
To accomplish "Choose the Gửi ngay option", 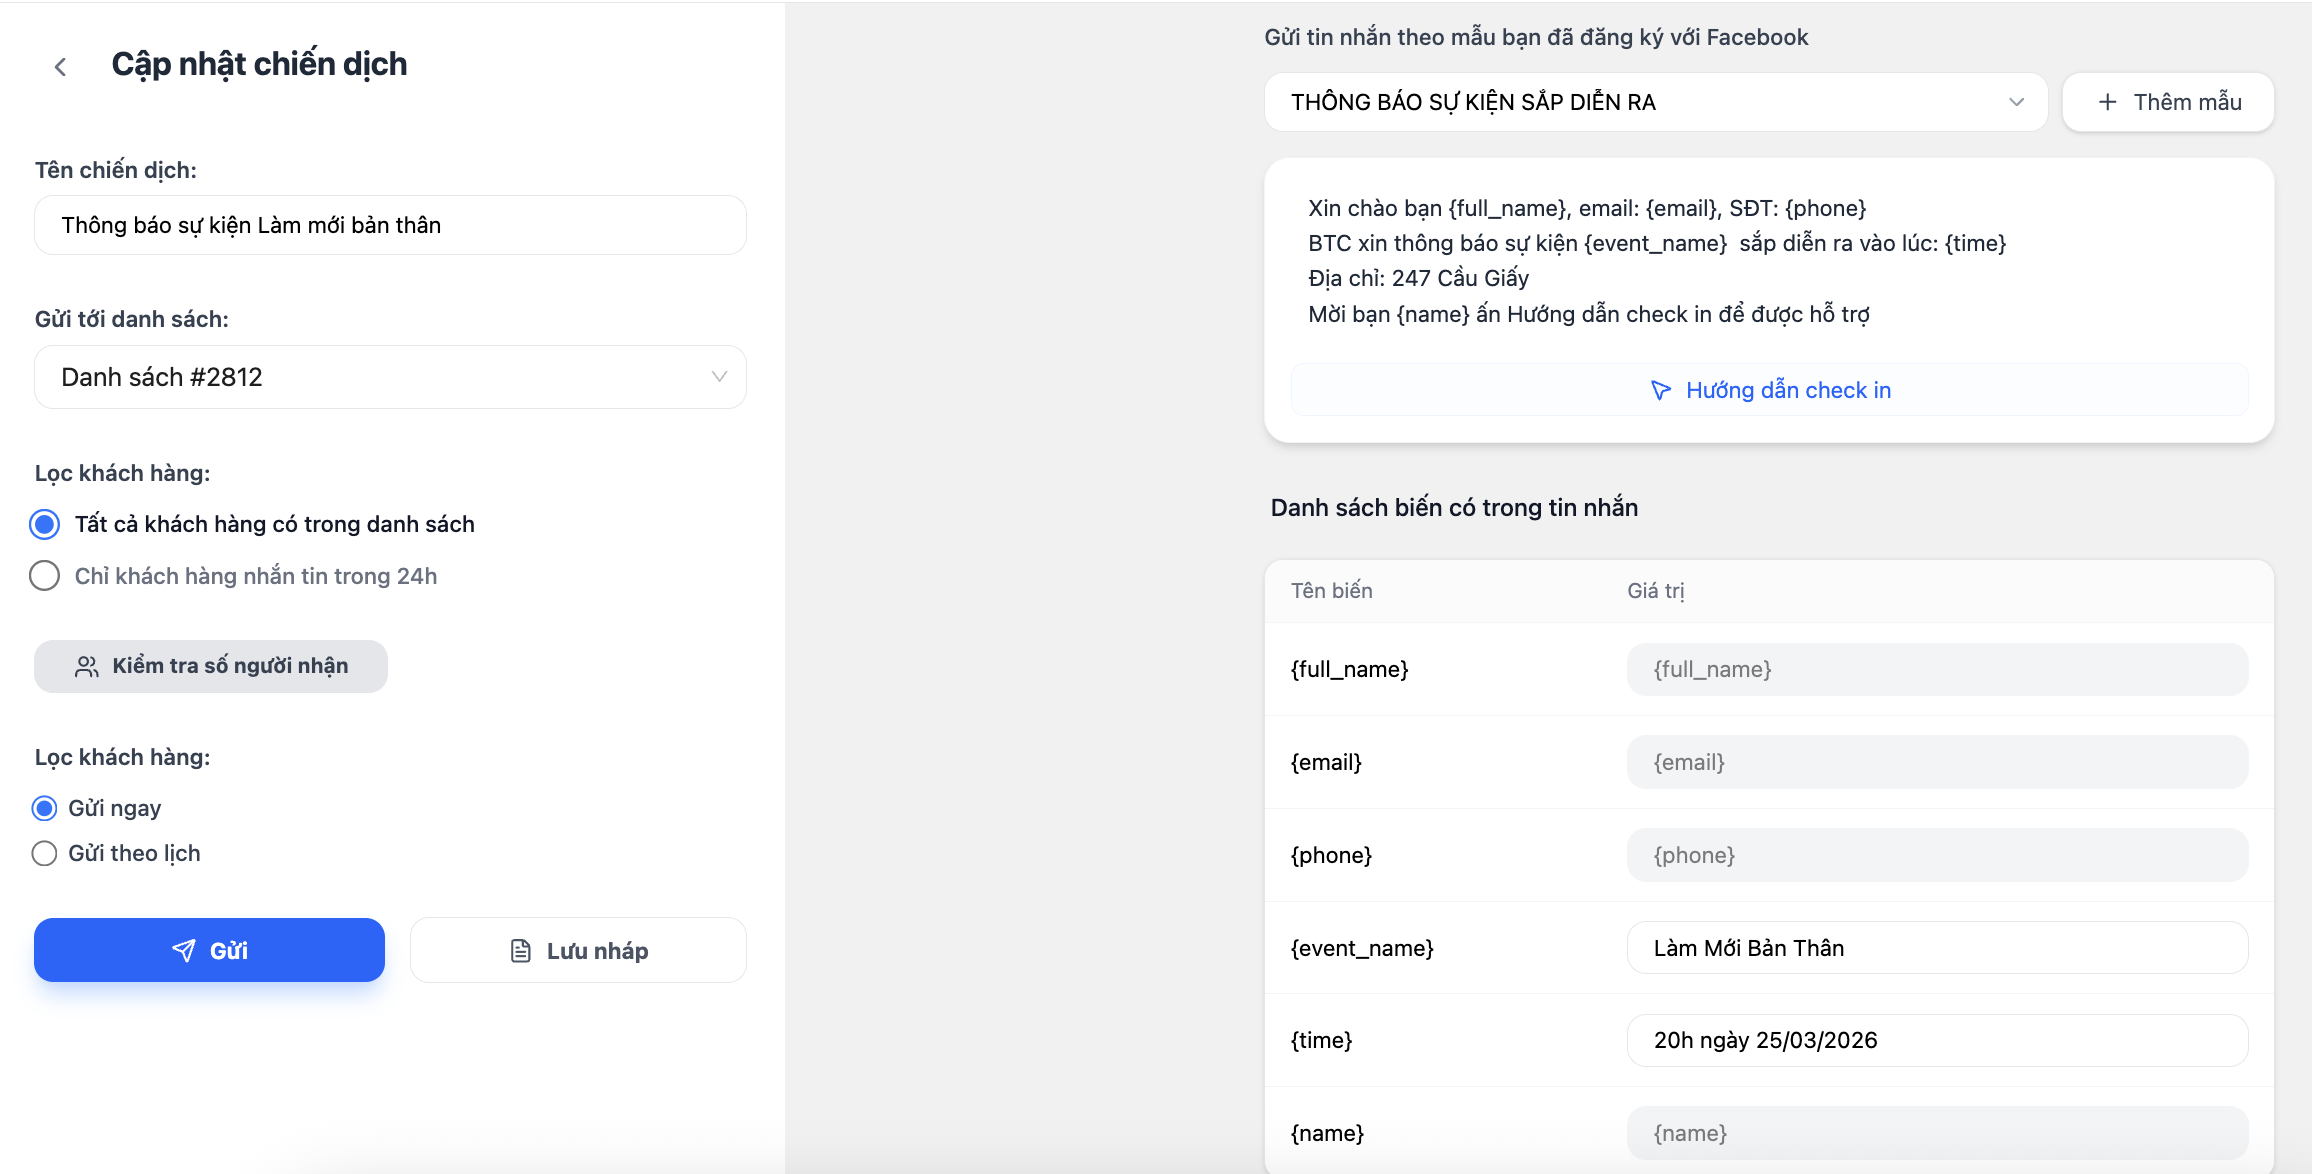I will pos(45,808).
